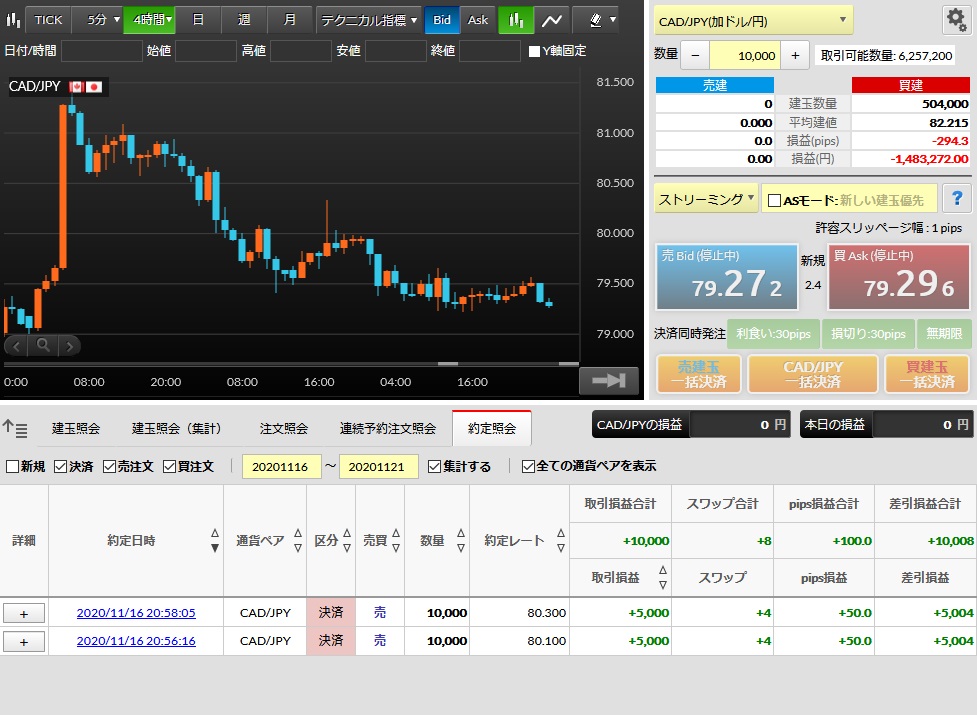Screen dimensions: 977x715
Task: Click the CAD/JPY一括決済 button
Action: point(813,374)
